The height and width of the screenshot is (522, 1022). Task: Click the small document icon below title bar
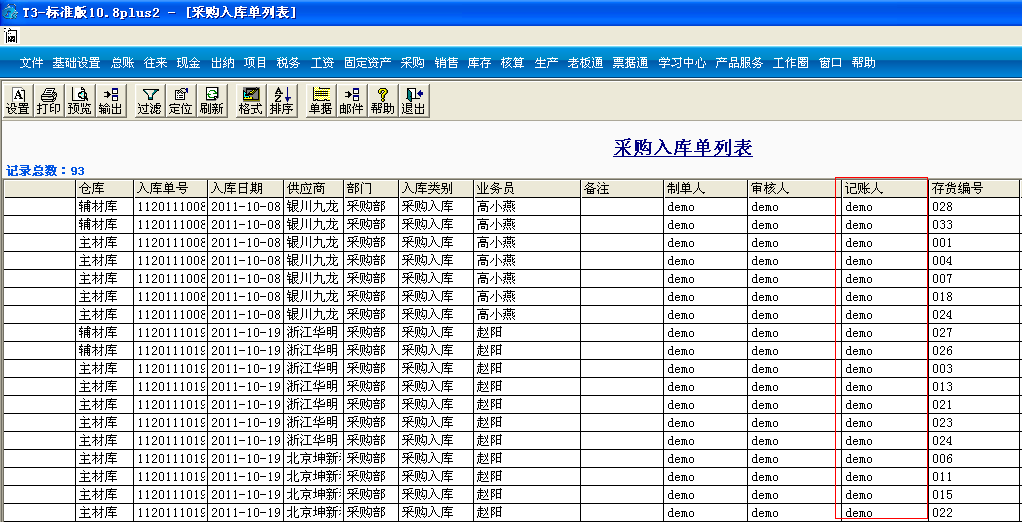coord(11,35)
